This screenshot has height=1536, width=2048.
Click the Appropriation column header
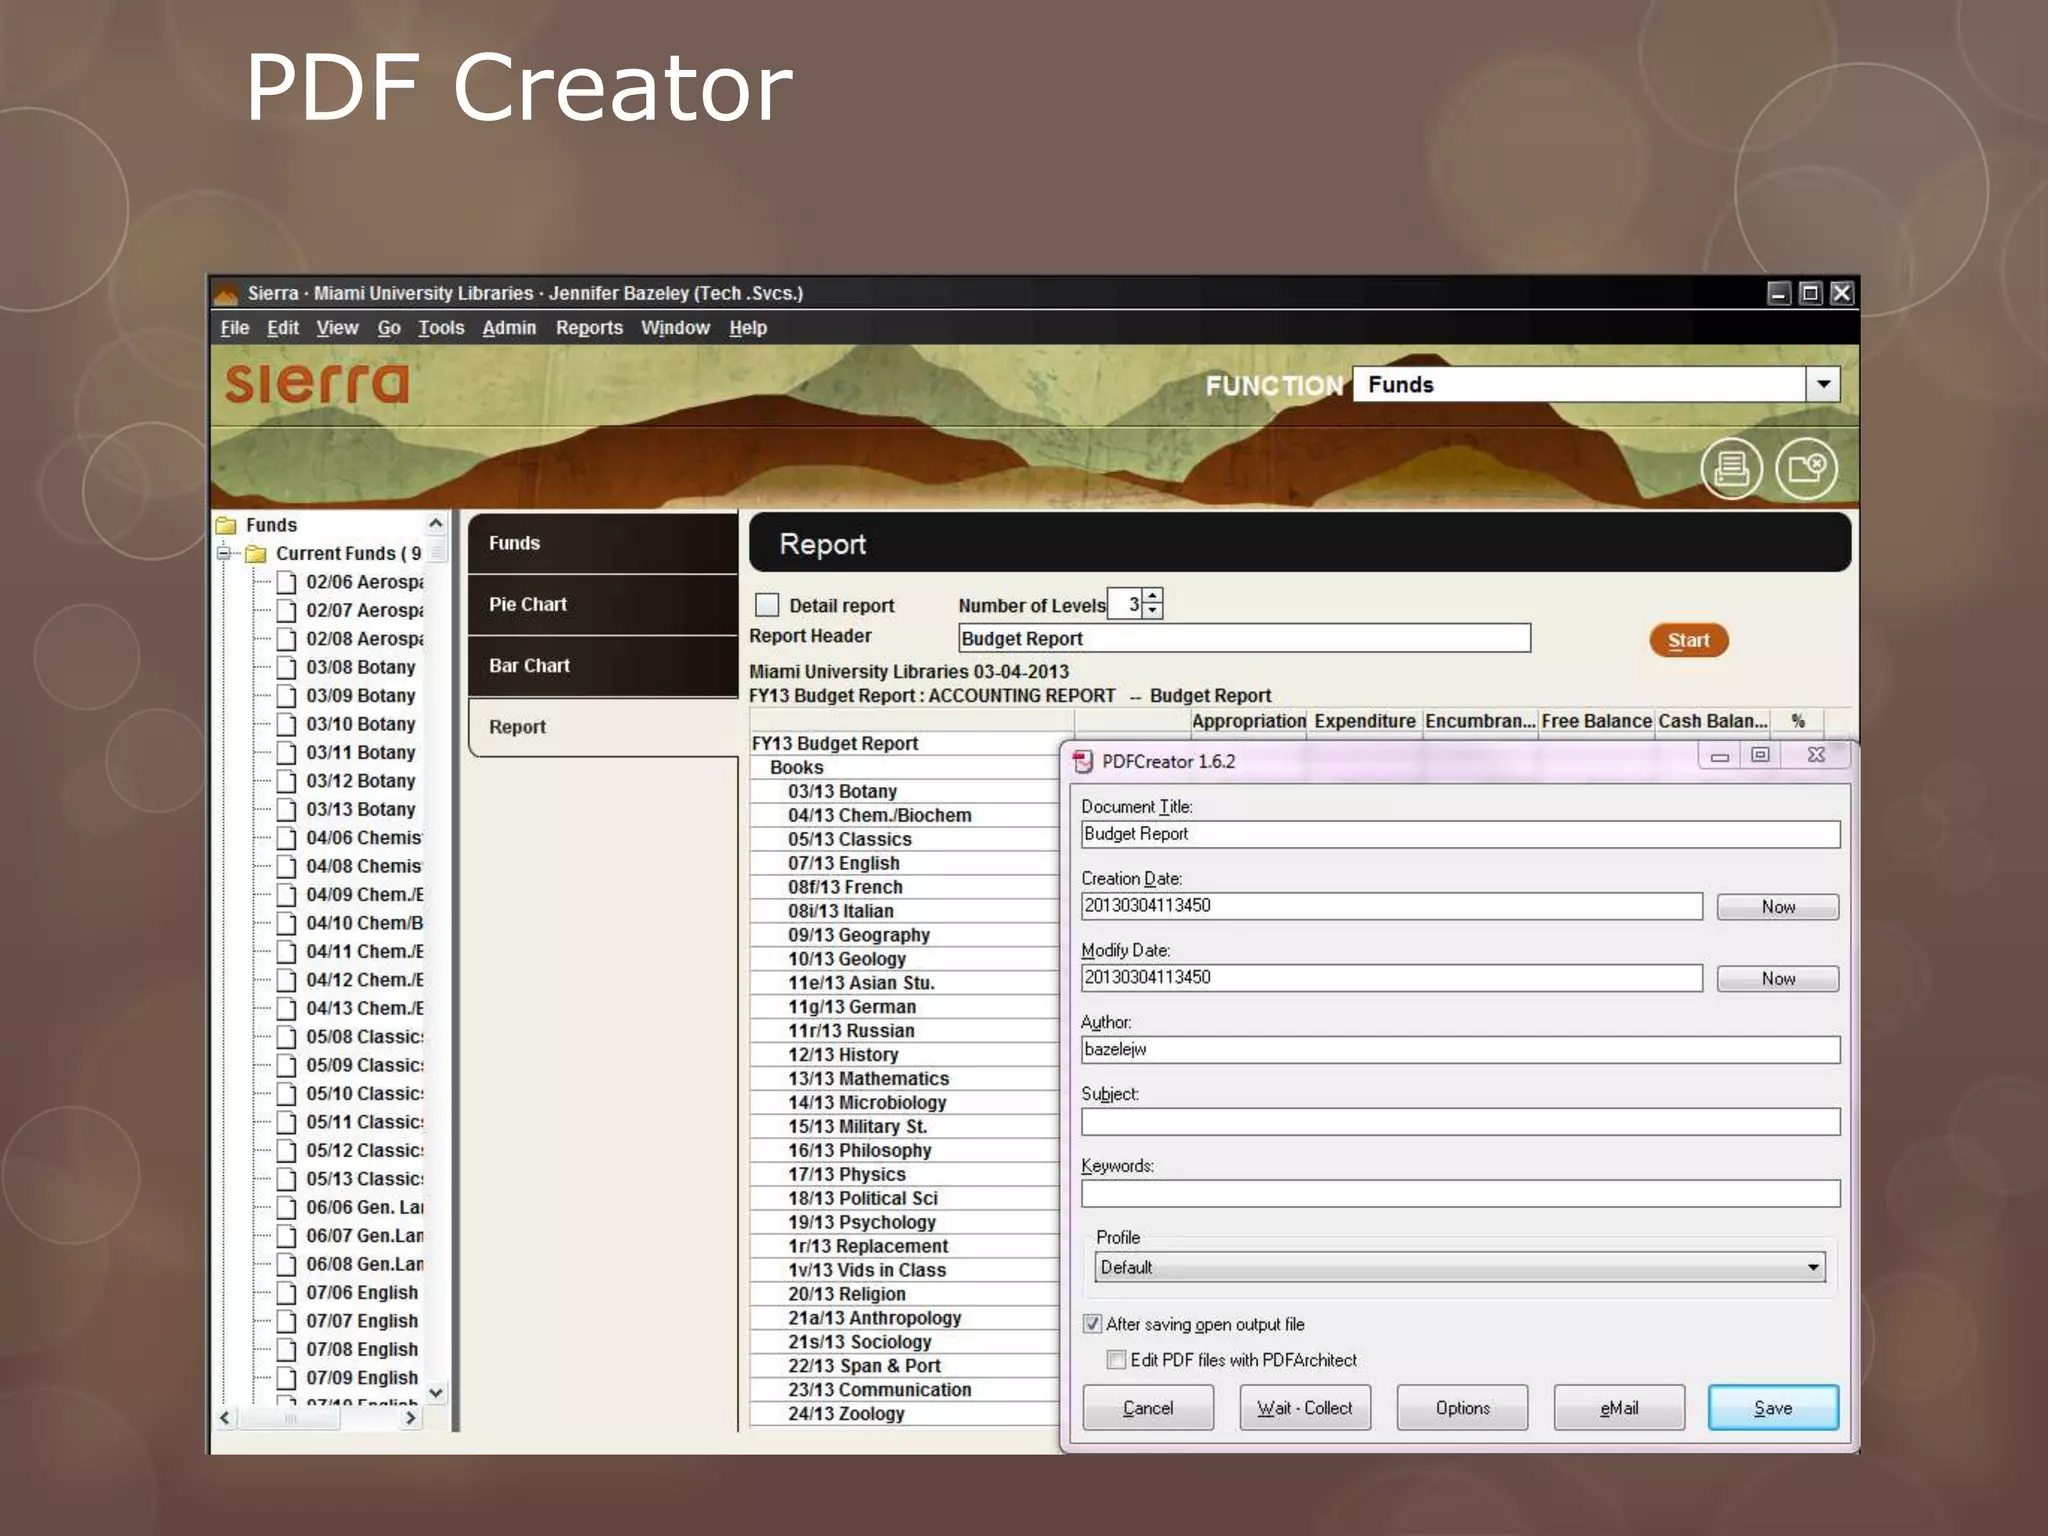click(x=1248, y=721)
